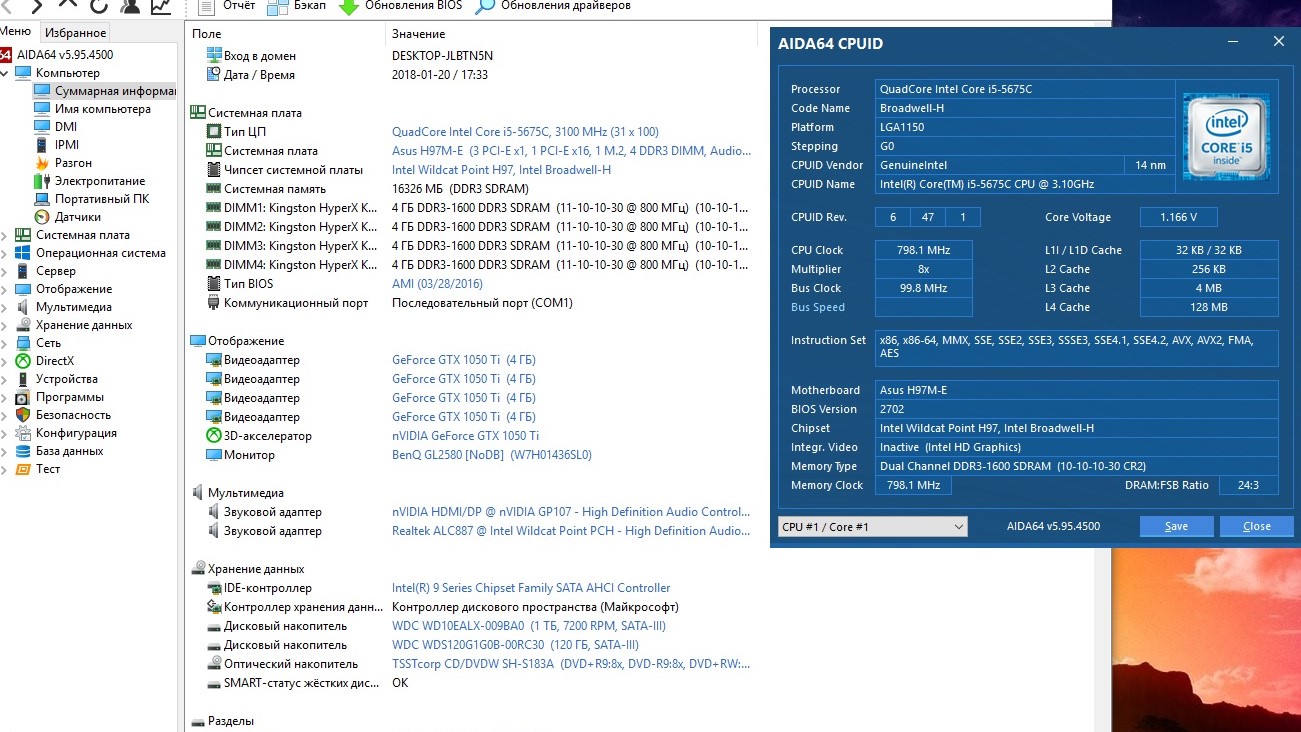1301x732 pixels.
Task: Select the AIDA64 v5.95.4500 root tree node
Action: [65, 55]
